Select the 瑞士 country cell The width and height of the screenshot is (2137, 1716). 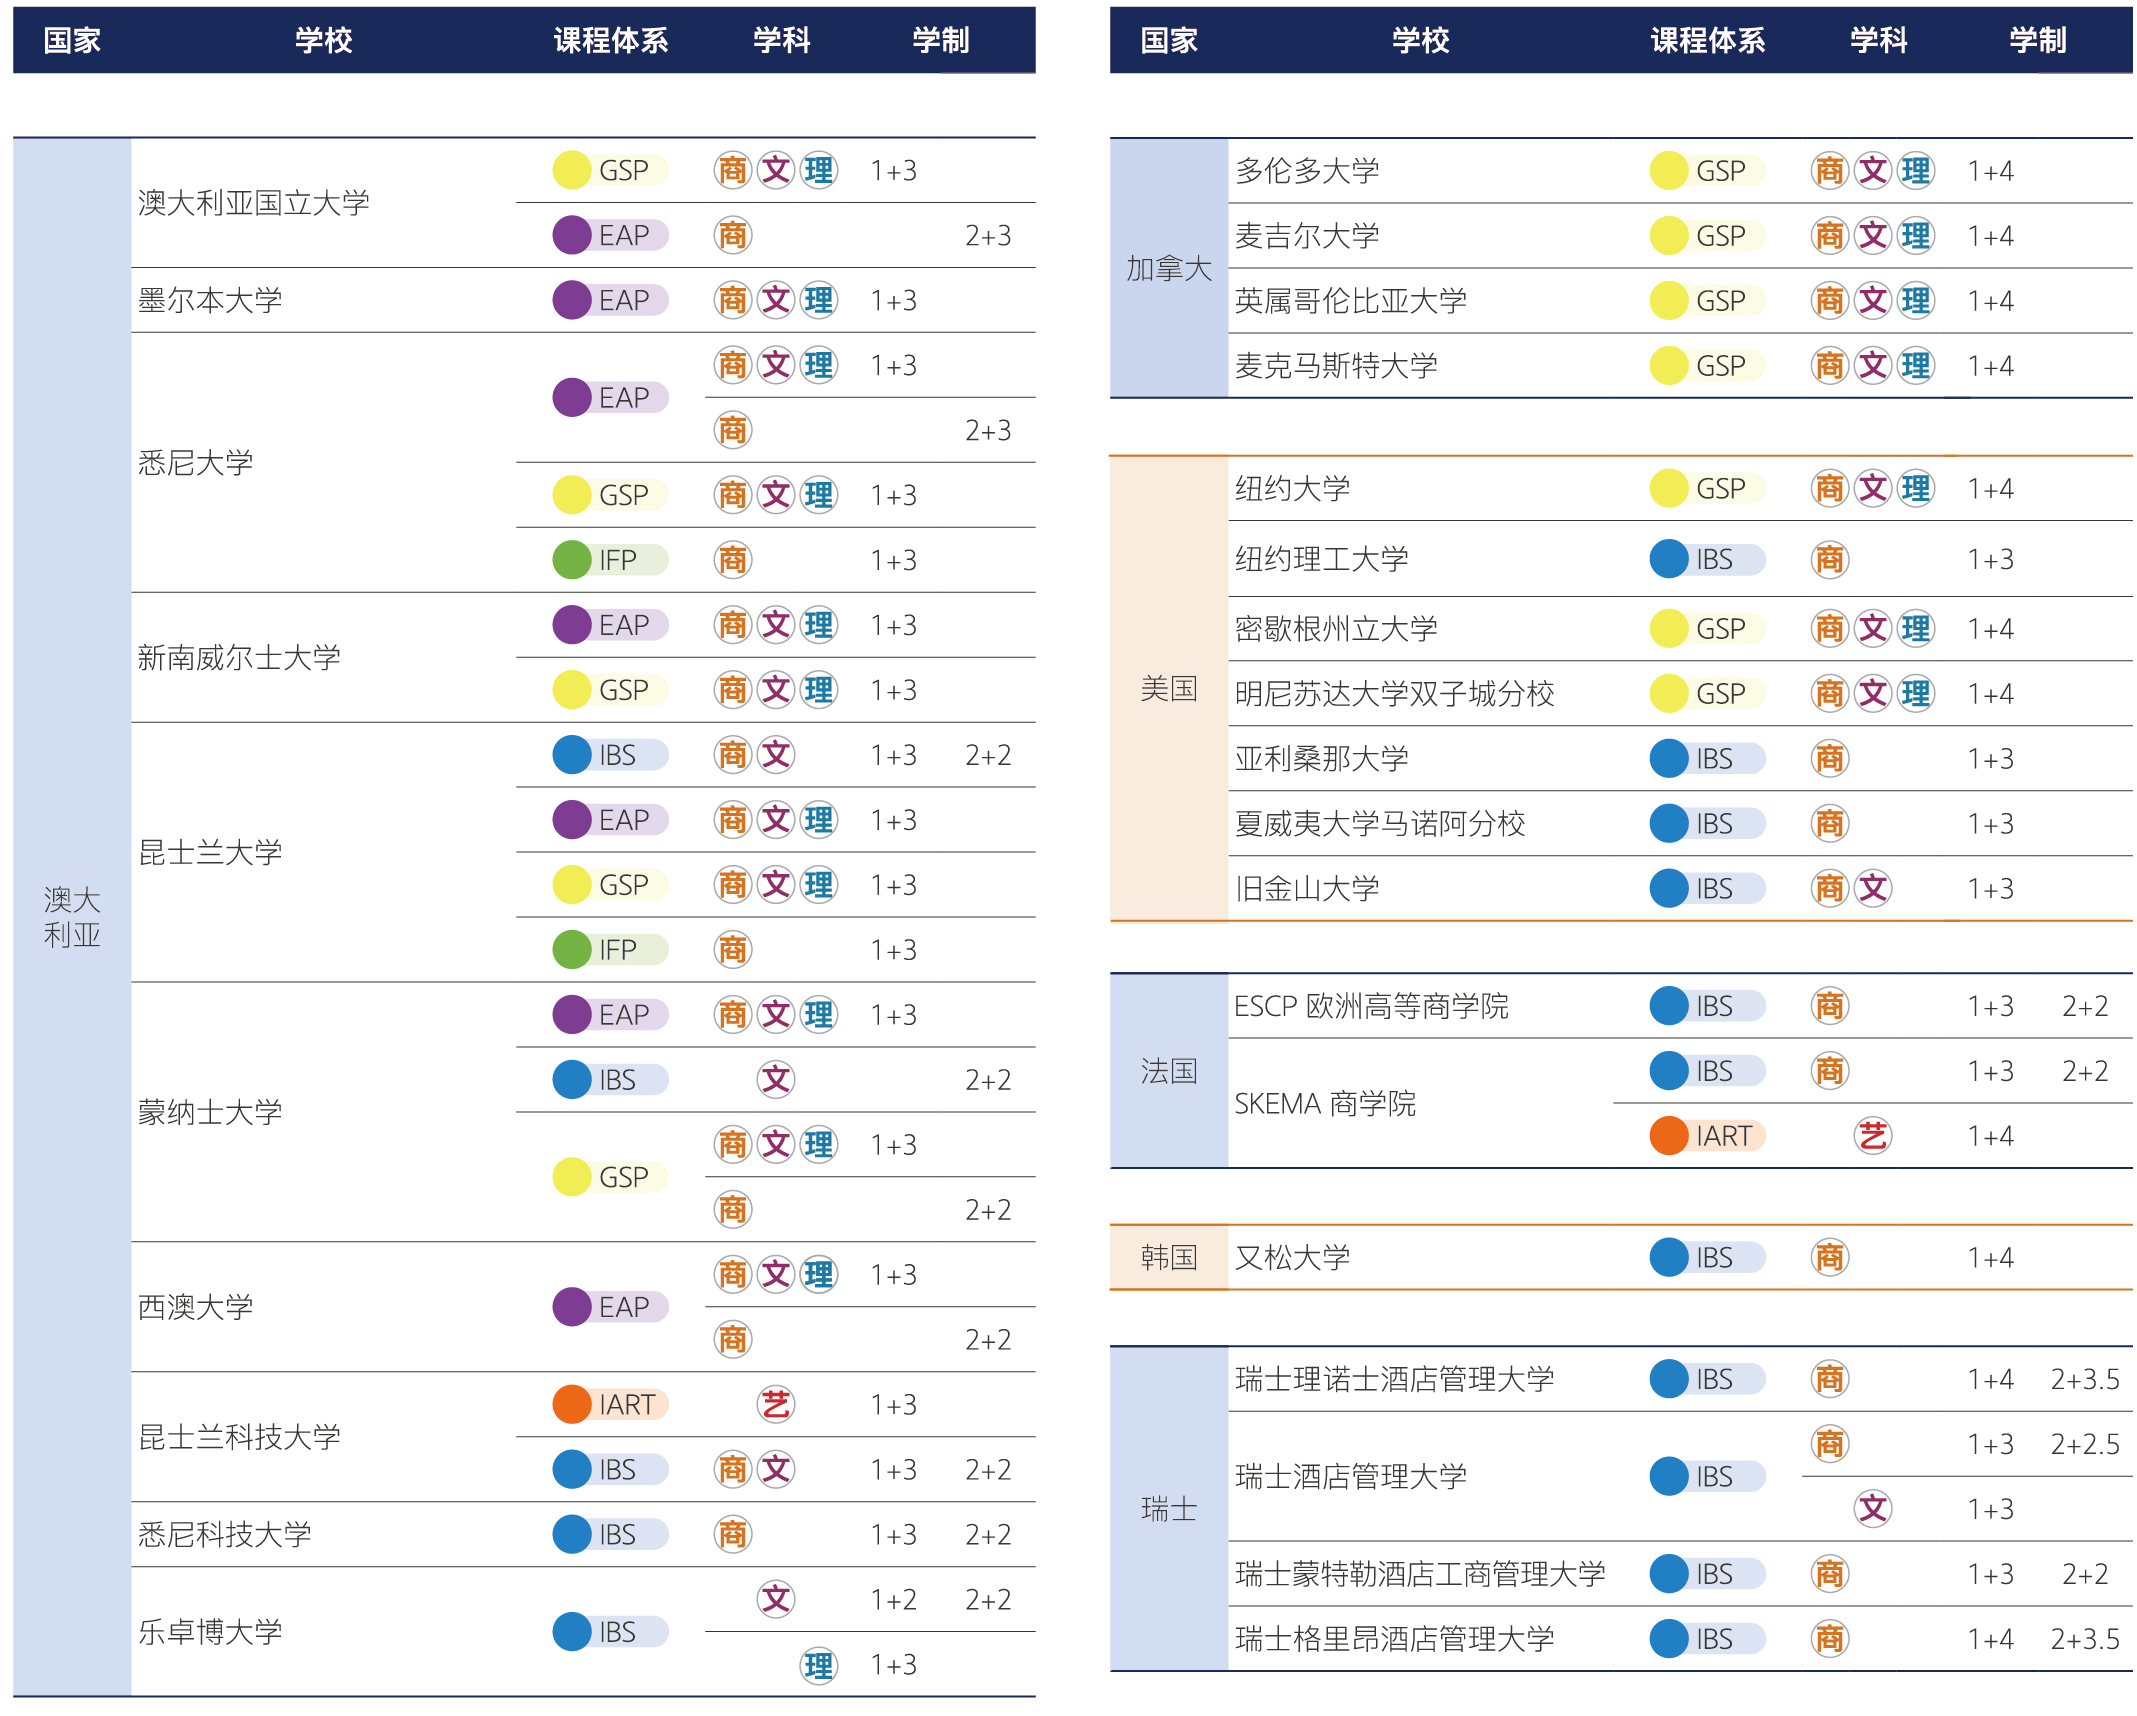coord(1169,1508)
